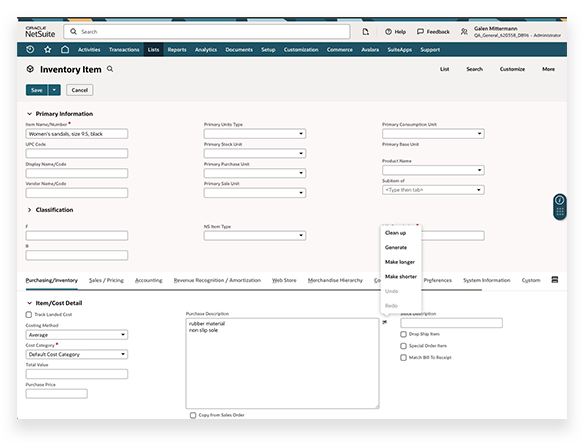Check the Special Order Item box

(x=403, y=346)
